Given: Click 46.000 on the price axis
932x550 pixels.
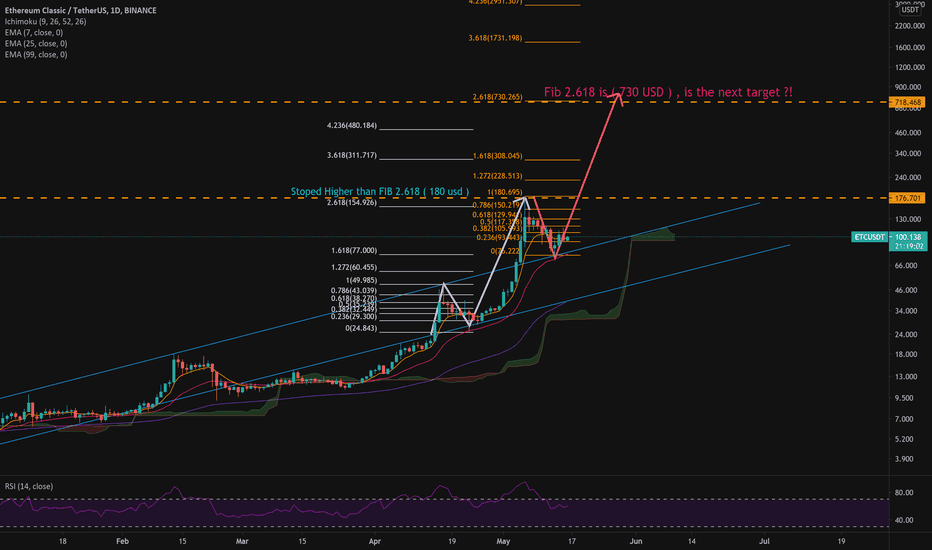Looking at the screenshot, I should tap(906, 290).
